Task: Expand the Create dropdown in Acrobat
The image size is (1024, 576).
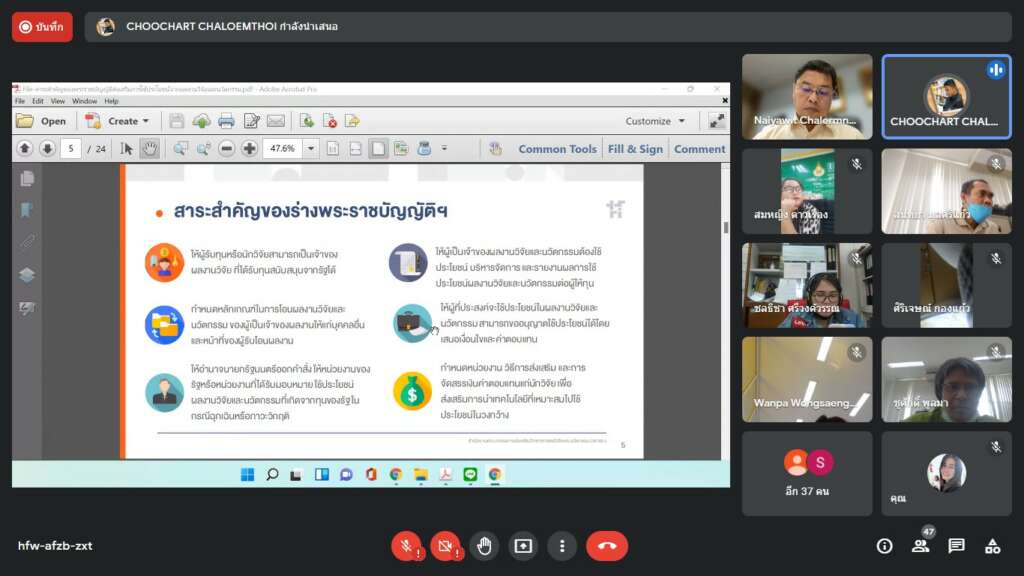Action: pyautogui.click(x=145, y=121)
